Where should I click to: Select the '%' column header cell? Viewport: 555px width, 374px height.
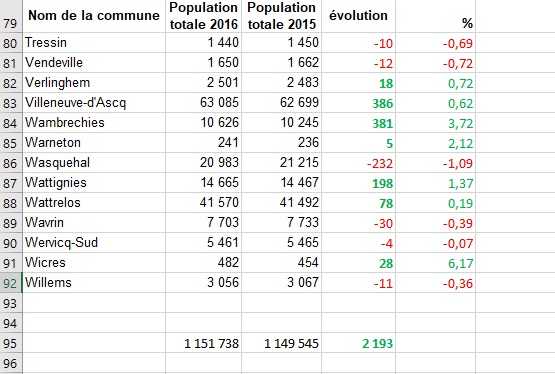[435, 16]
